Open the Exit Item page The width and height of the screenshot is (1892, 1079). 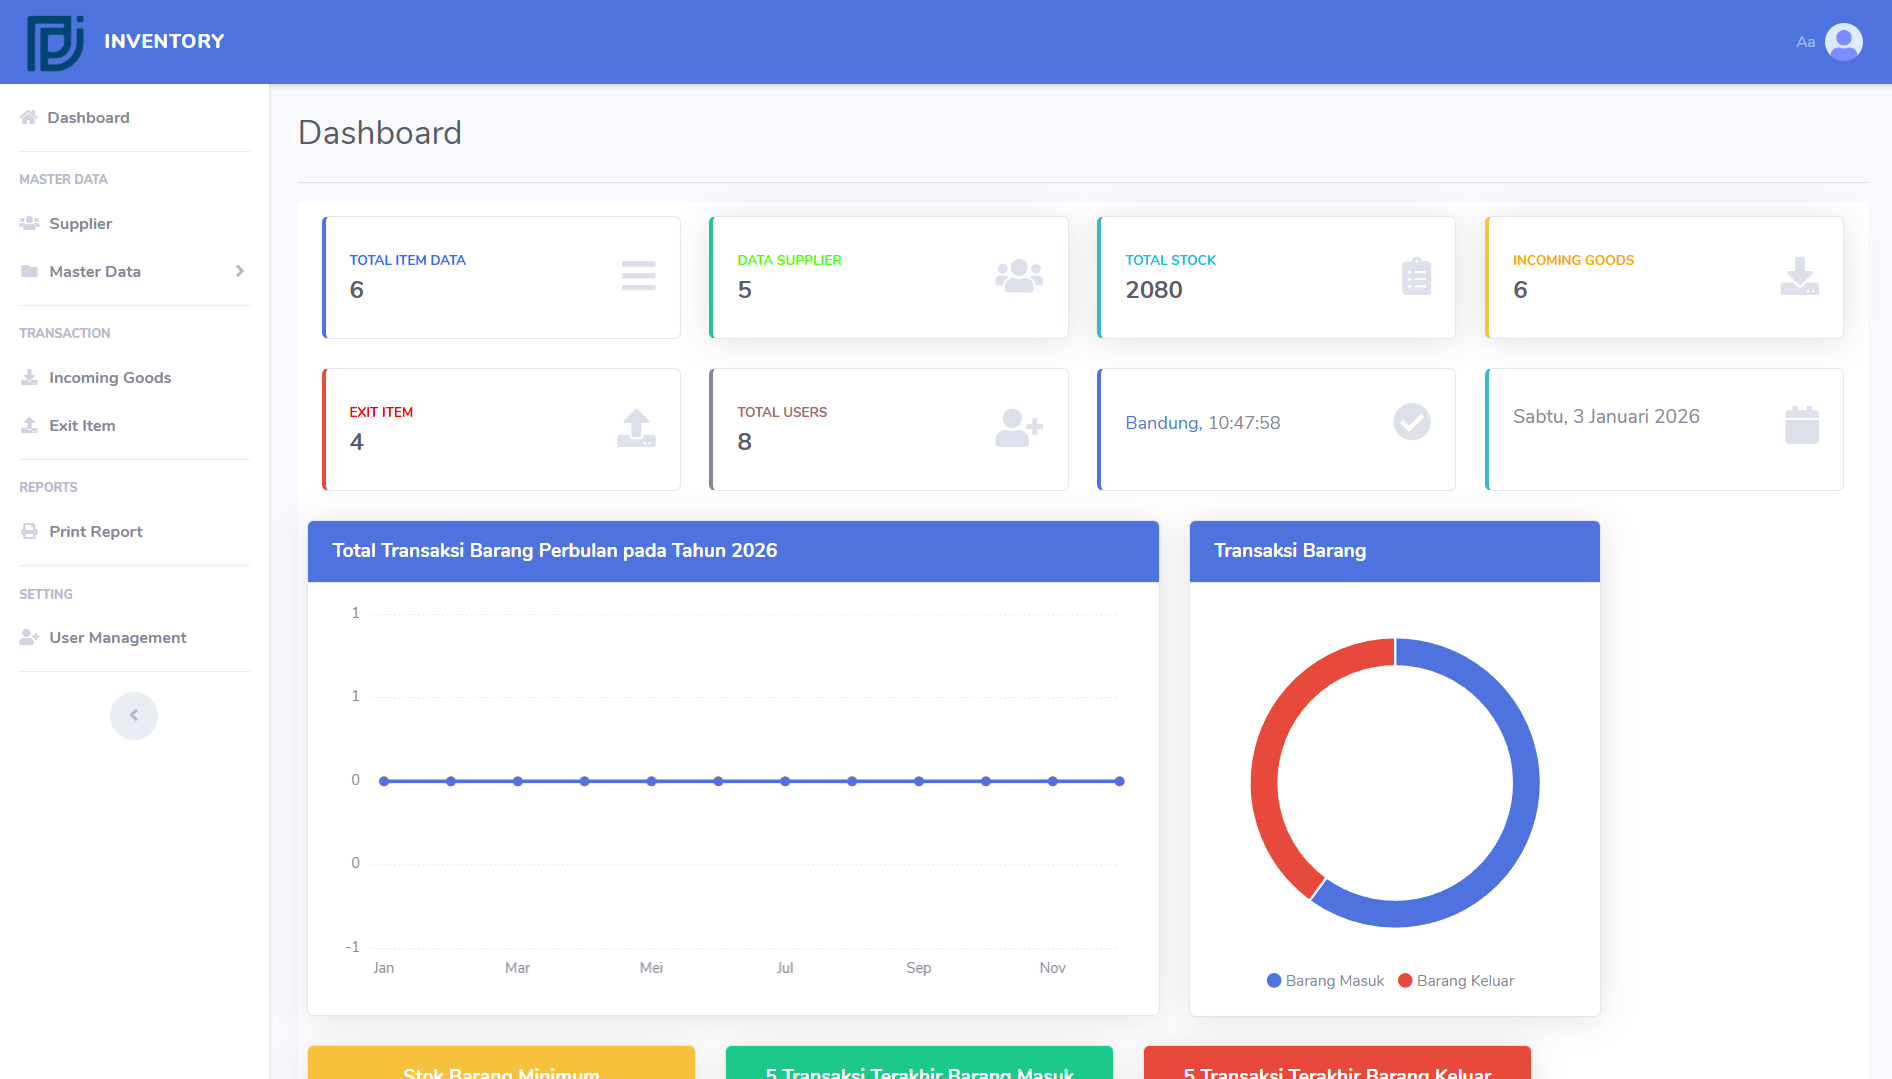(x=82, y=425)
